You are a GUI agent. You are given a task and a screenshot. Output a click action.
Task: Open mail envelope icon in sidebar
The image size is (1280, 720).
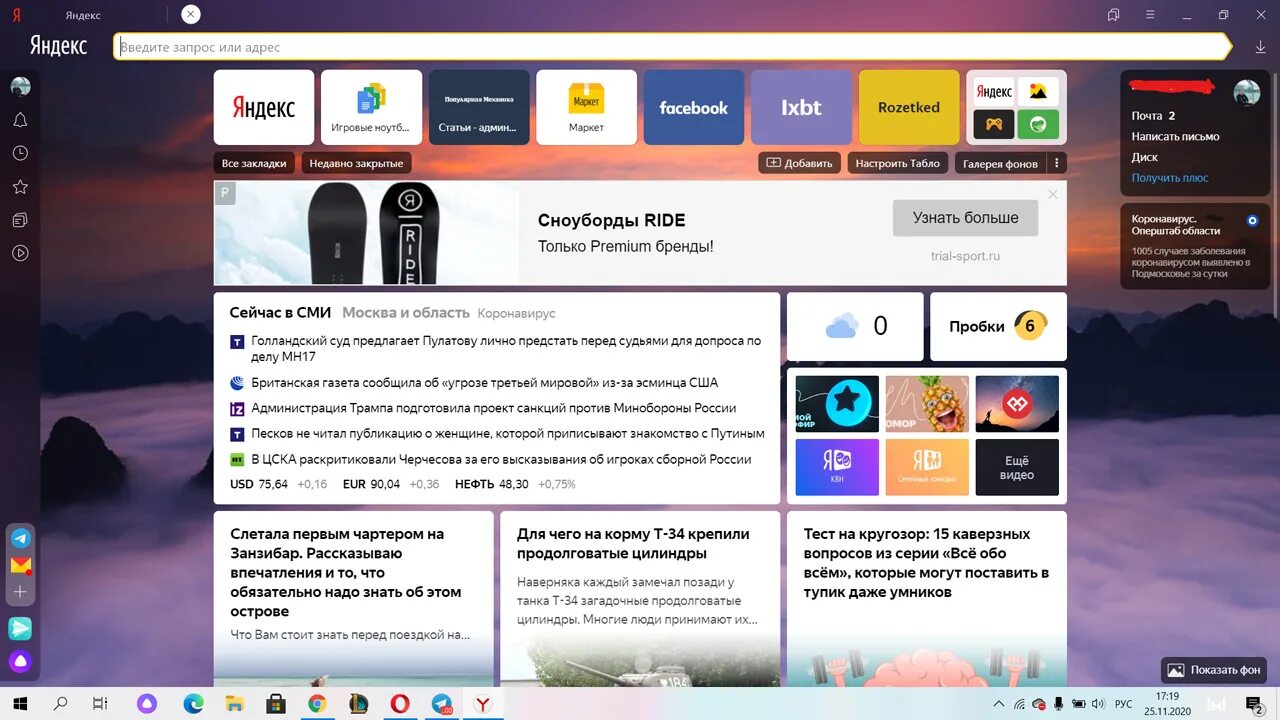pos(21,565)
